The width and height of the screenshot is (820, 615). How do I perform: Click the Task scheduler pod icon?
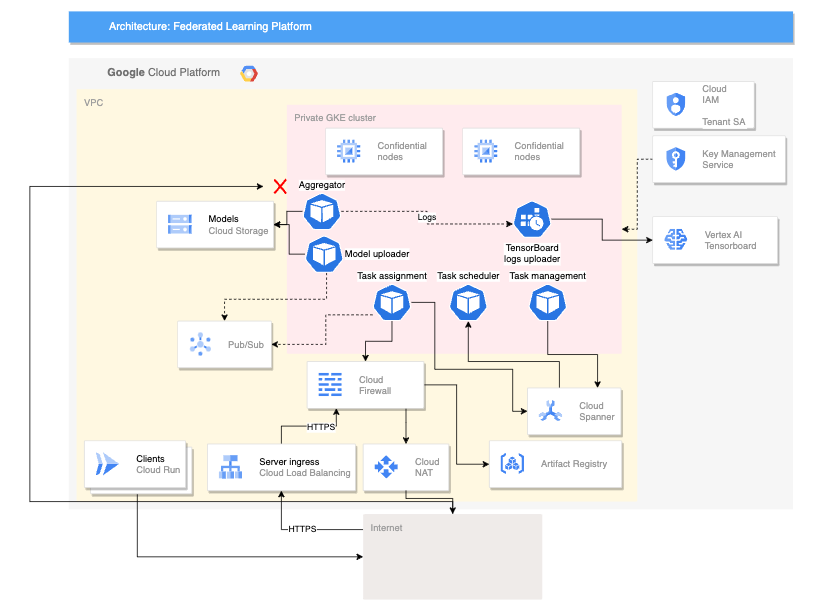click(x=468, y=302)
